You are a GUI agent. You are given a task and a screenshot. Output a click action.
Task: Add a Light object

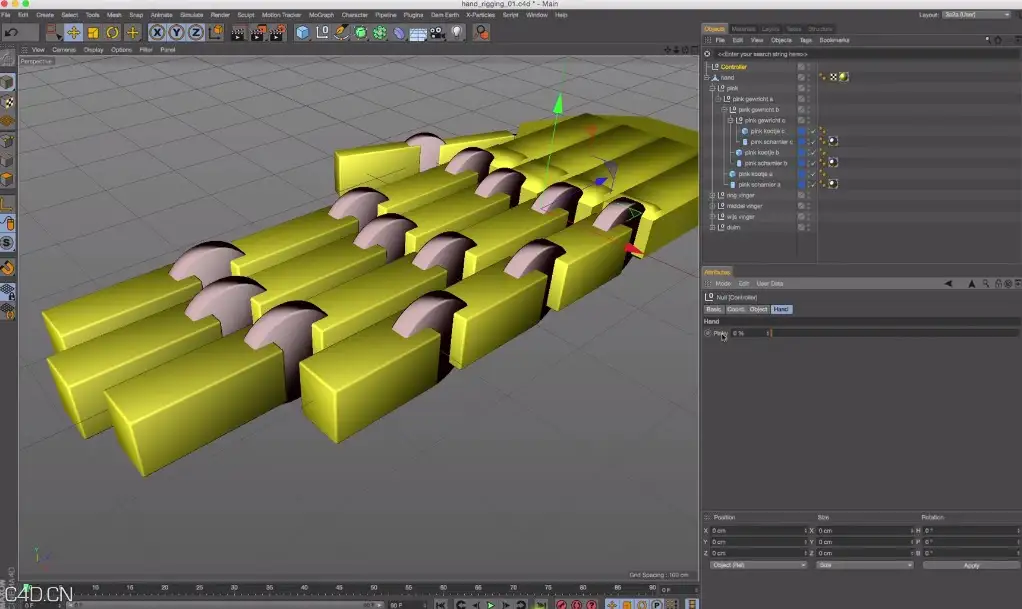457,32
